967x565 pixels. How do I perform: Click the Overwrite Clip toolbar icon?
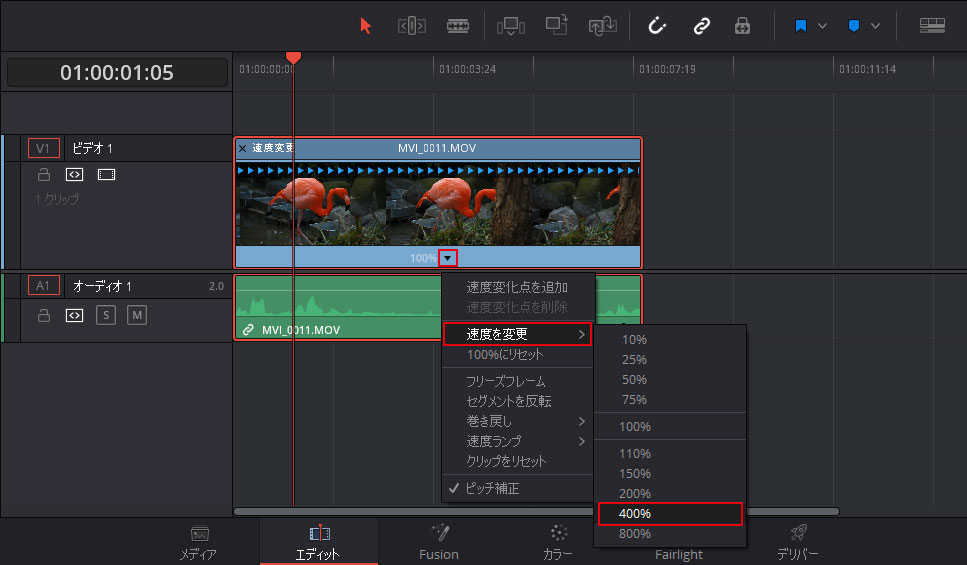[x=557, y=26]
